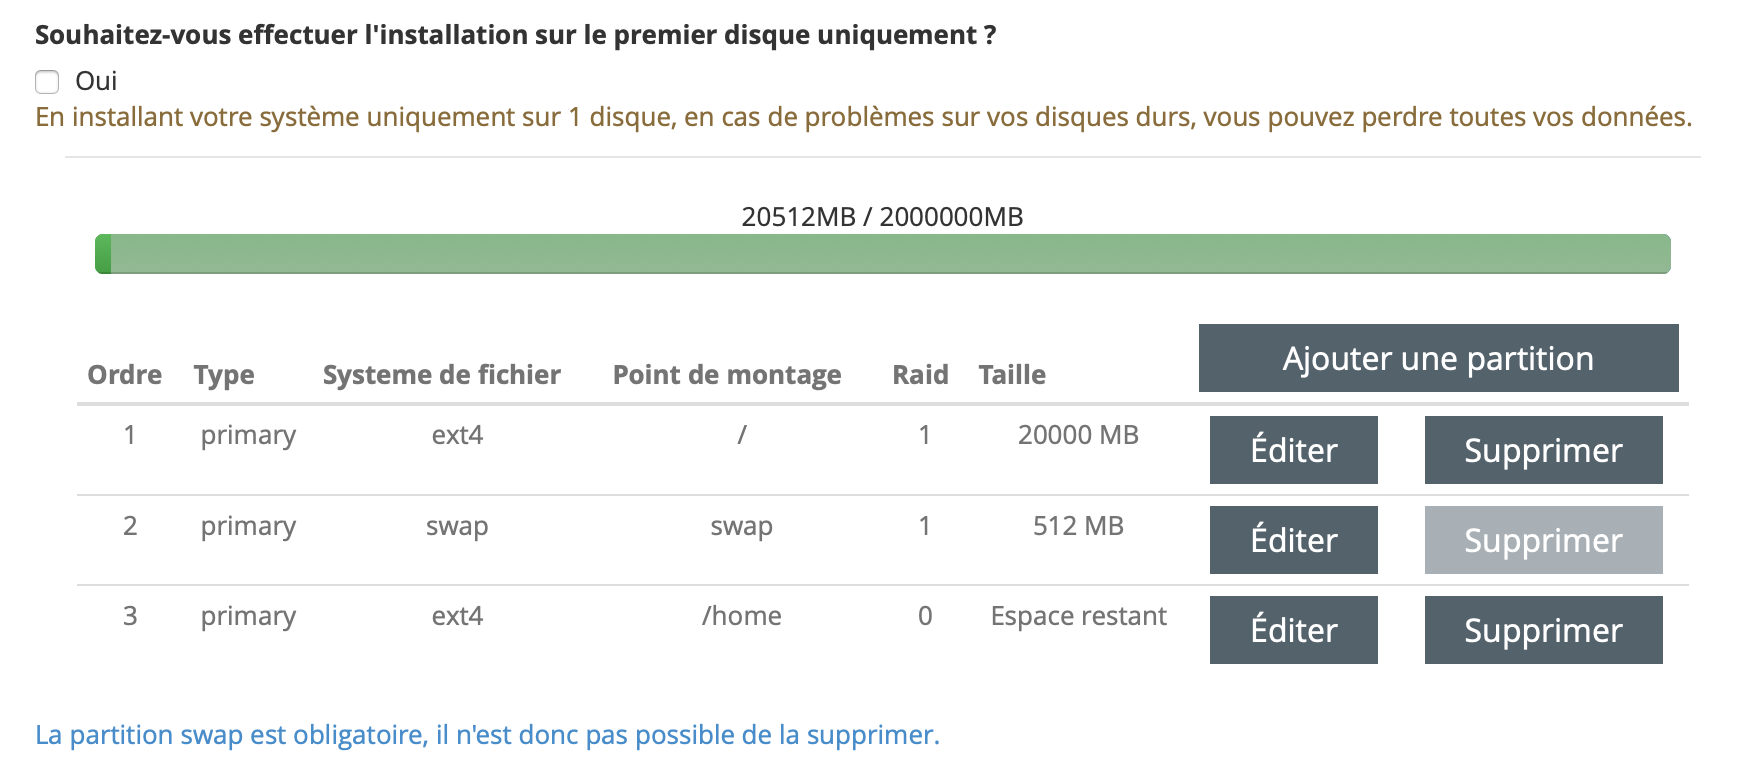
Task: Select the "20512MB / 2000000MB" usage label
Action: coord(882,217)
